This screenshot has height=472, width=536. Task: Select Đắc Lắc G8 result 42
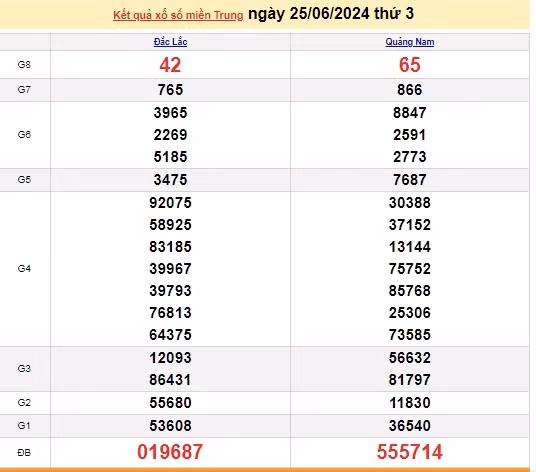click(x=170, y=65)
